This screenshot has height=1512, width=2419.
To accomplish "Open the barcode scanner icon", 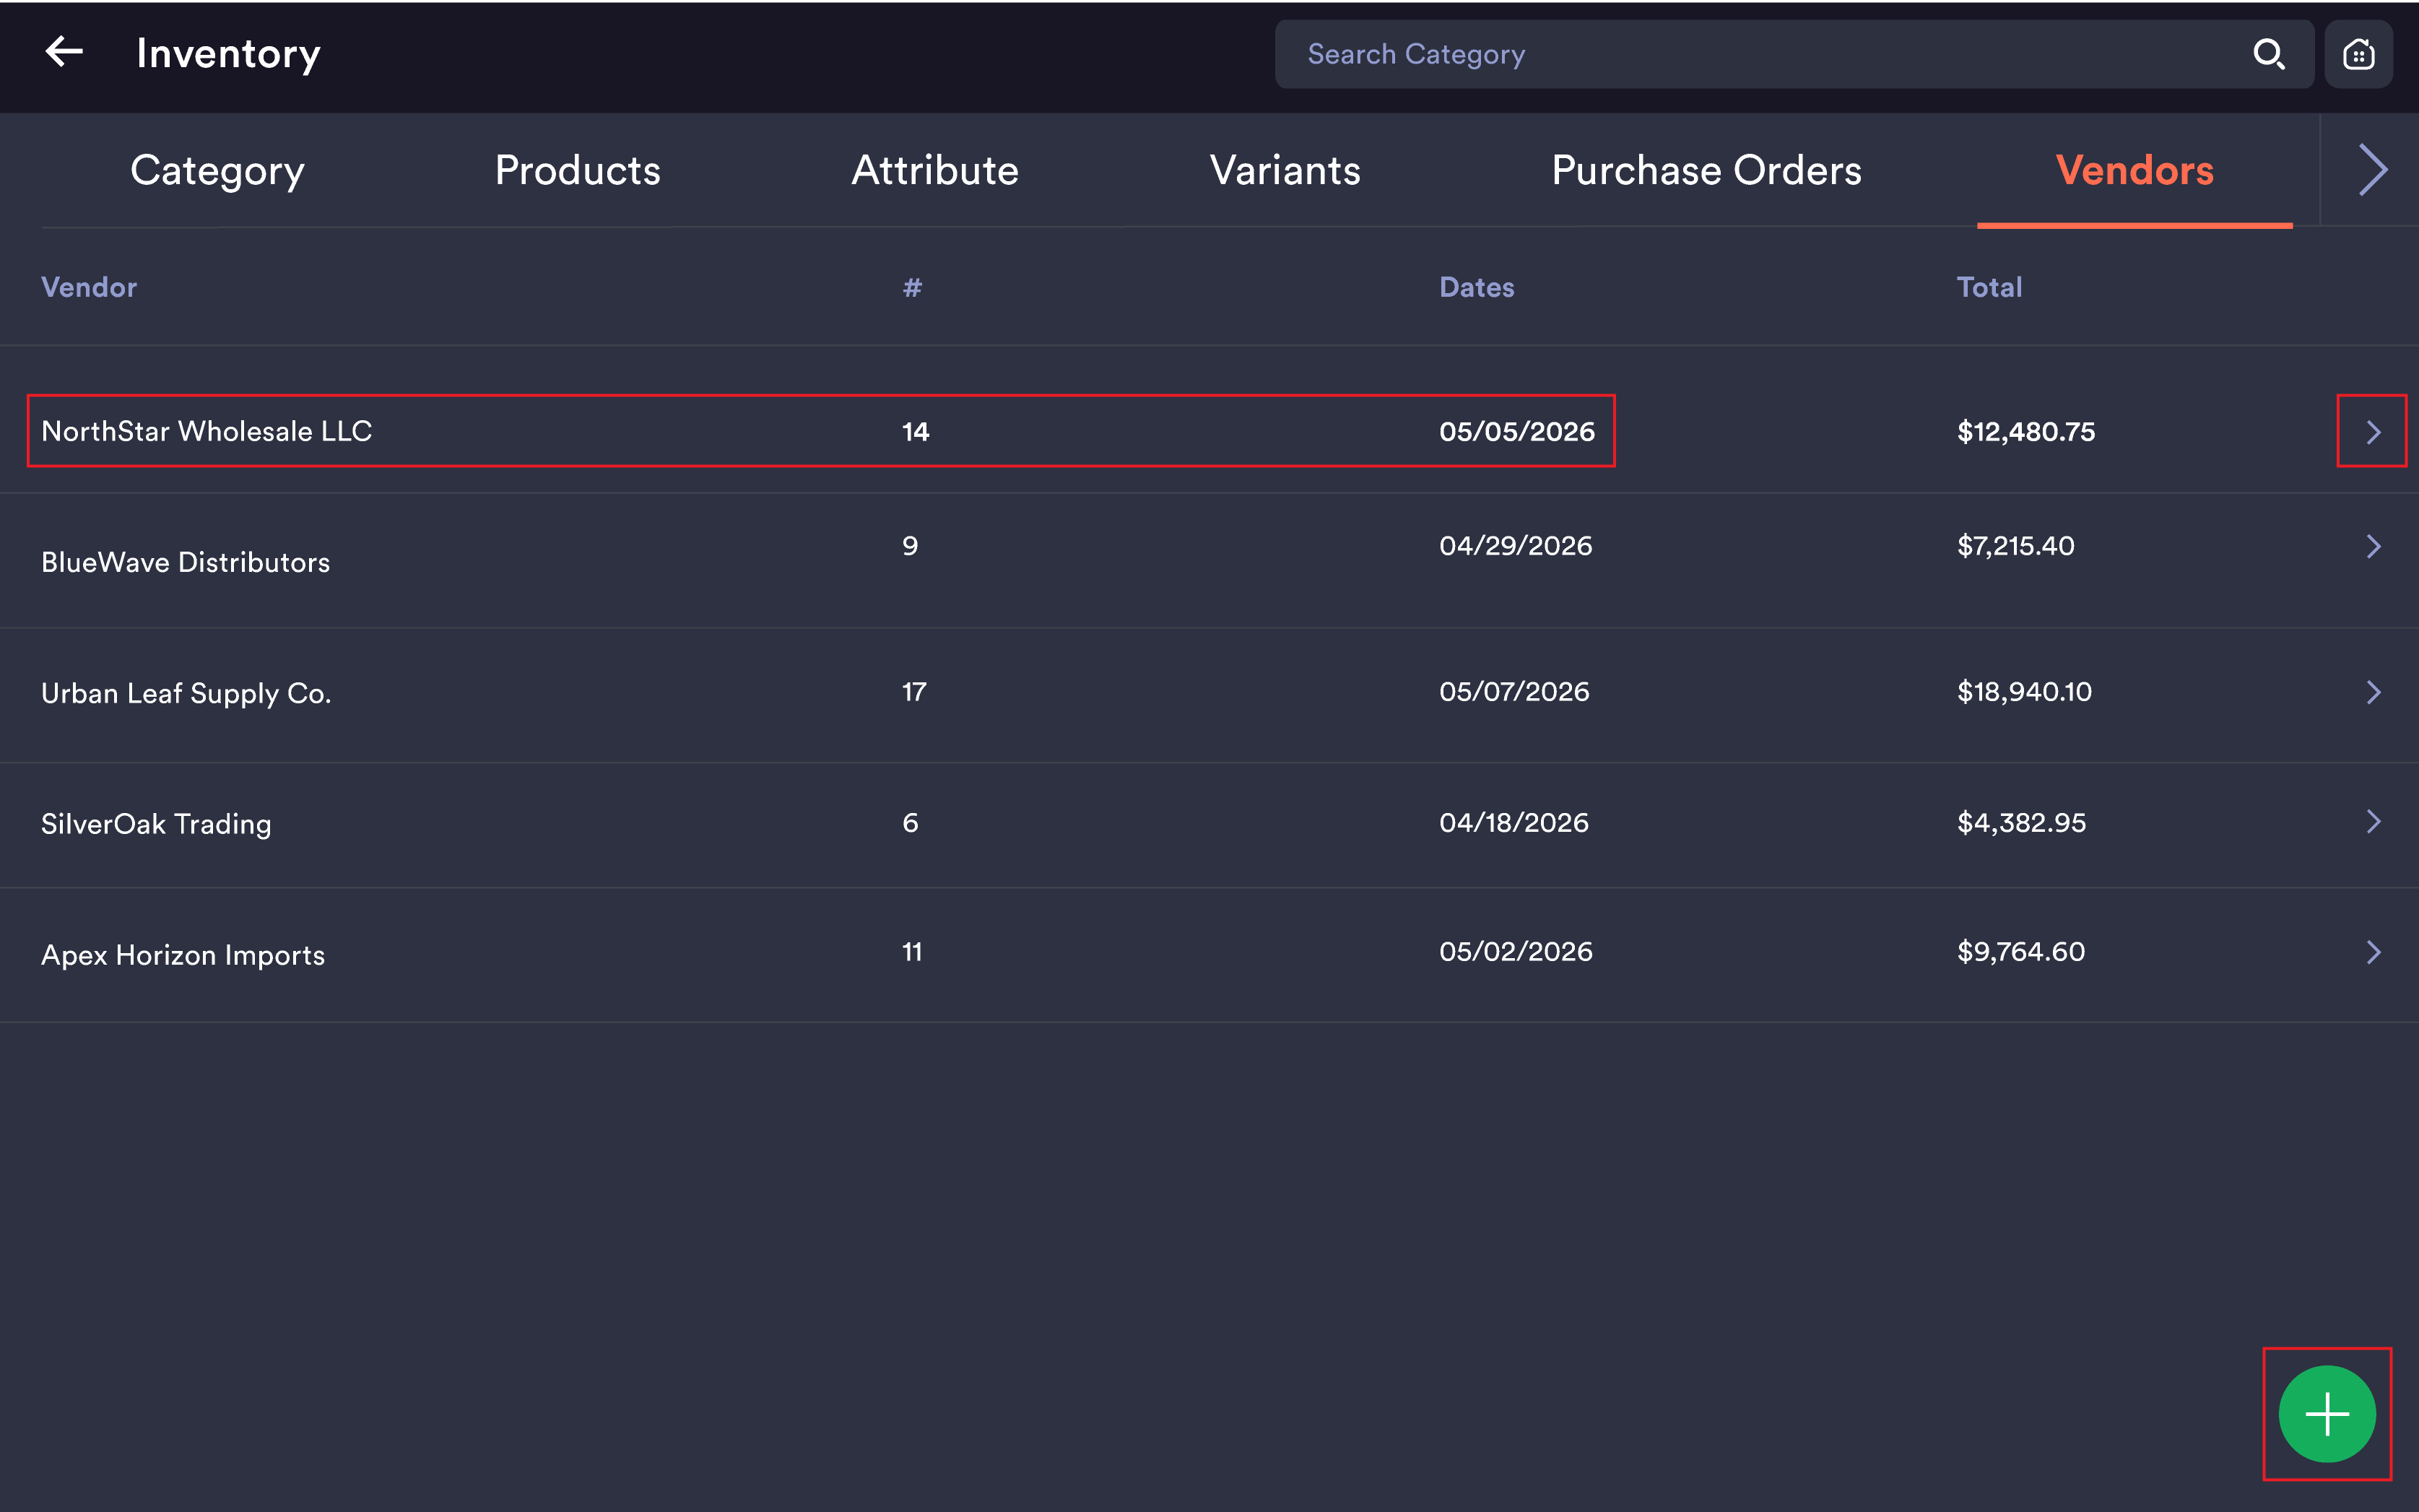I will [2358, 54].
